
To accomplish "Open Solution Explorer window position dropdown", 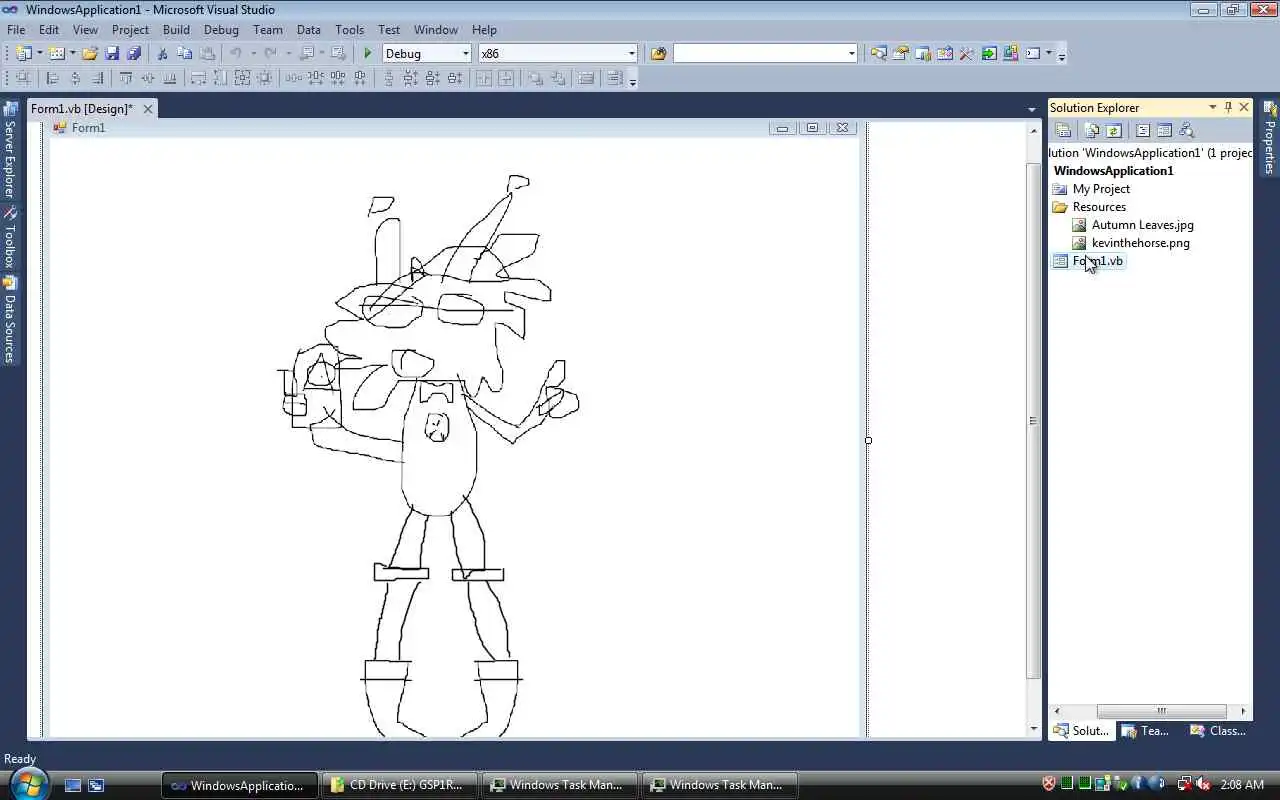I will click(1213, 107).
